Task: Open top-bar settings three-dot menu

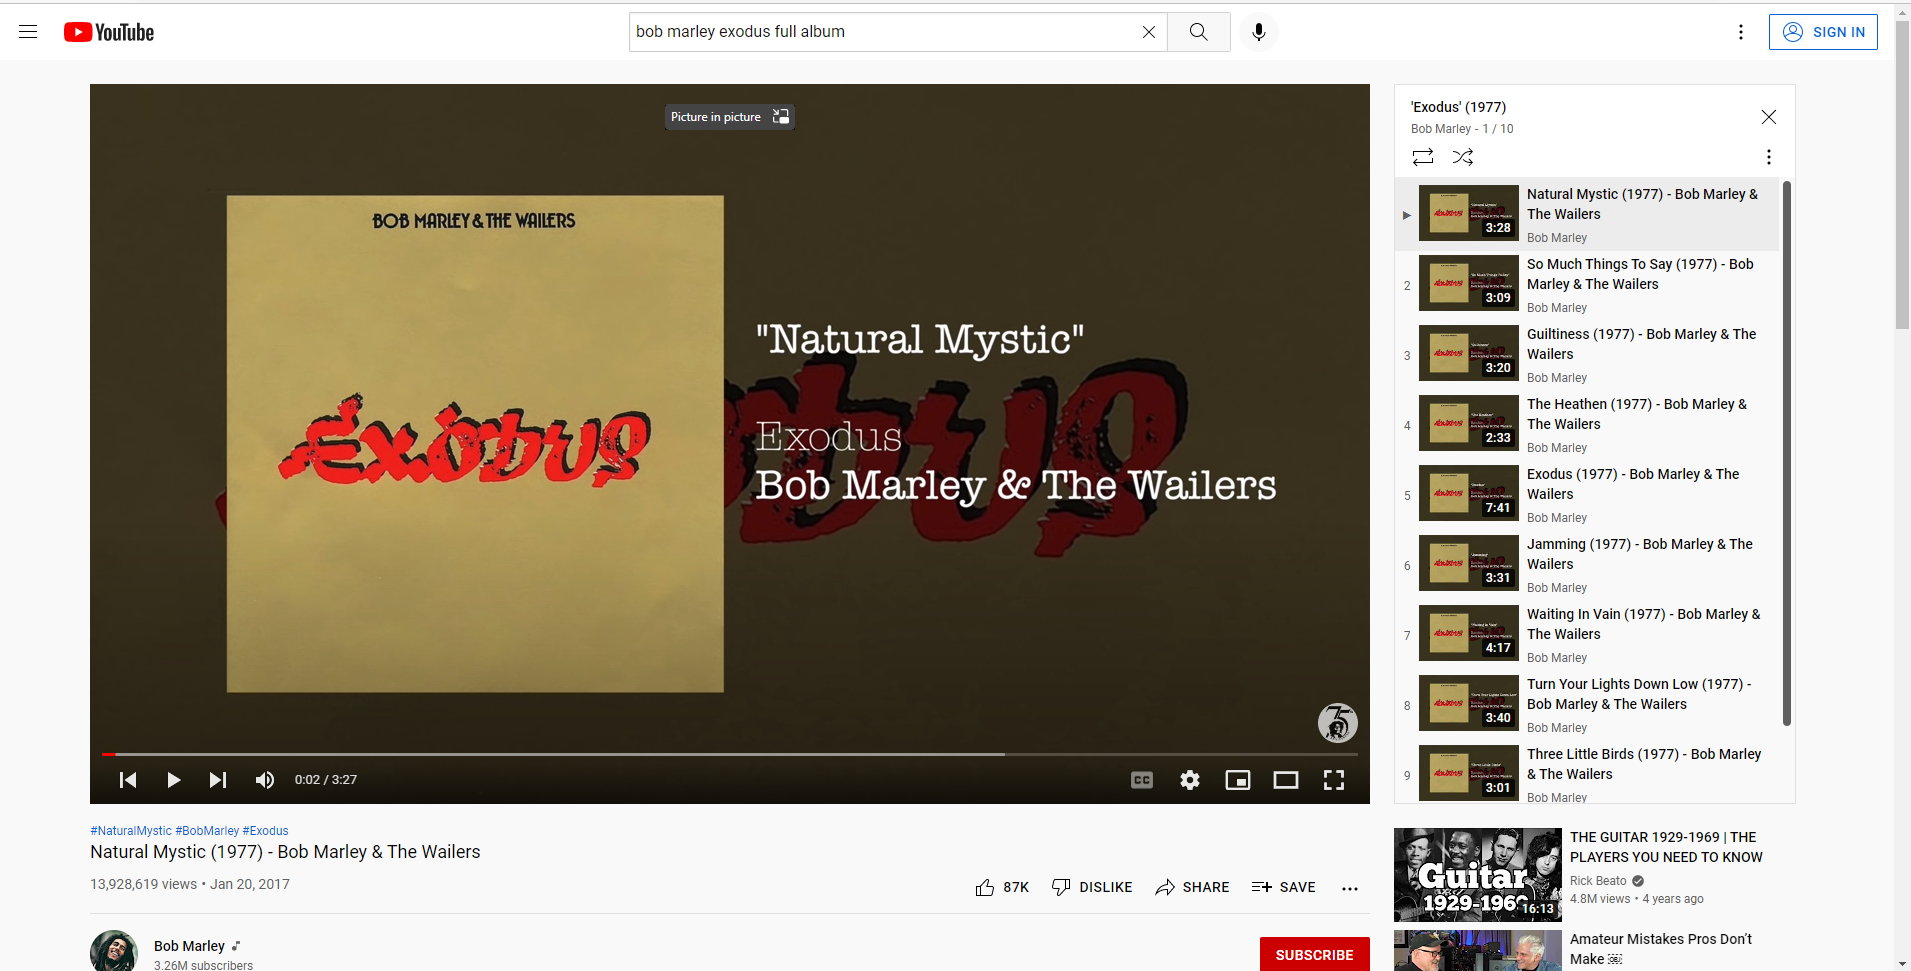Action: (x=1740, y=32)
